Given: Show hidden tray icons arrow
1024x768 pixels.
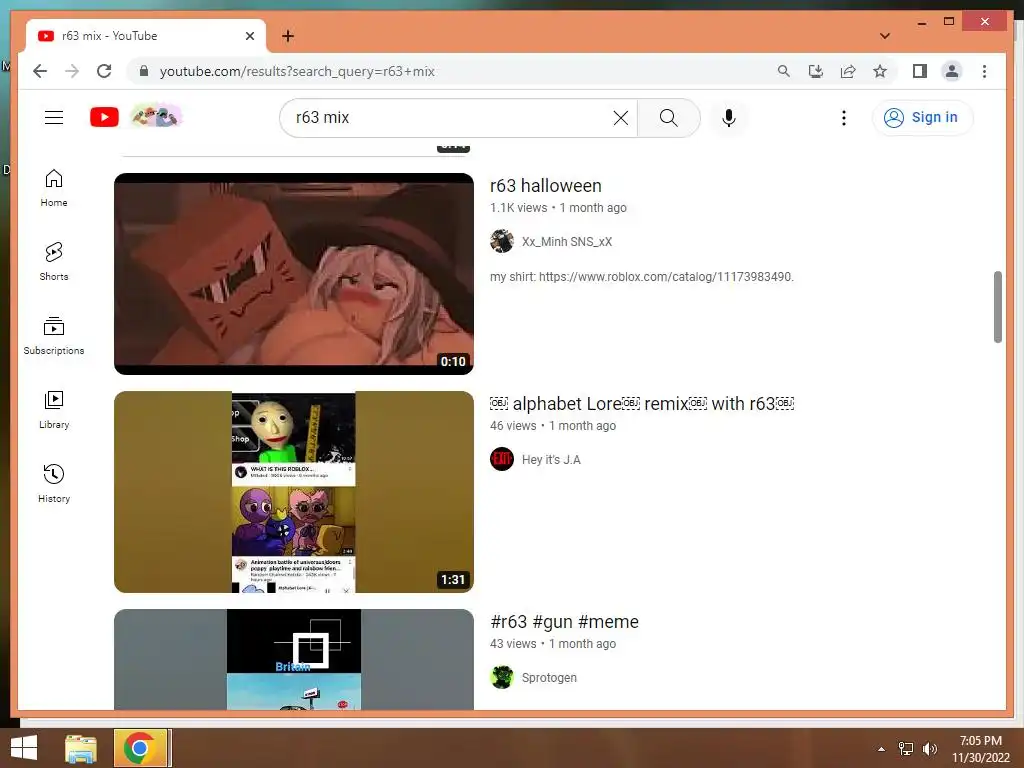Looking at the screenshot, I should (882, 749).
